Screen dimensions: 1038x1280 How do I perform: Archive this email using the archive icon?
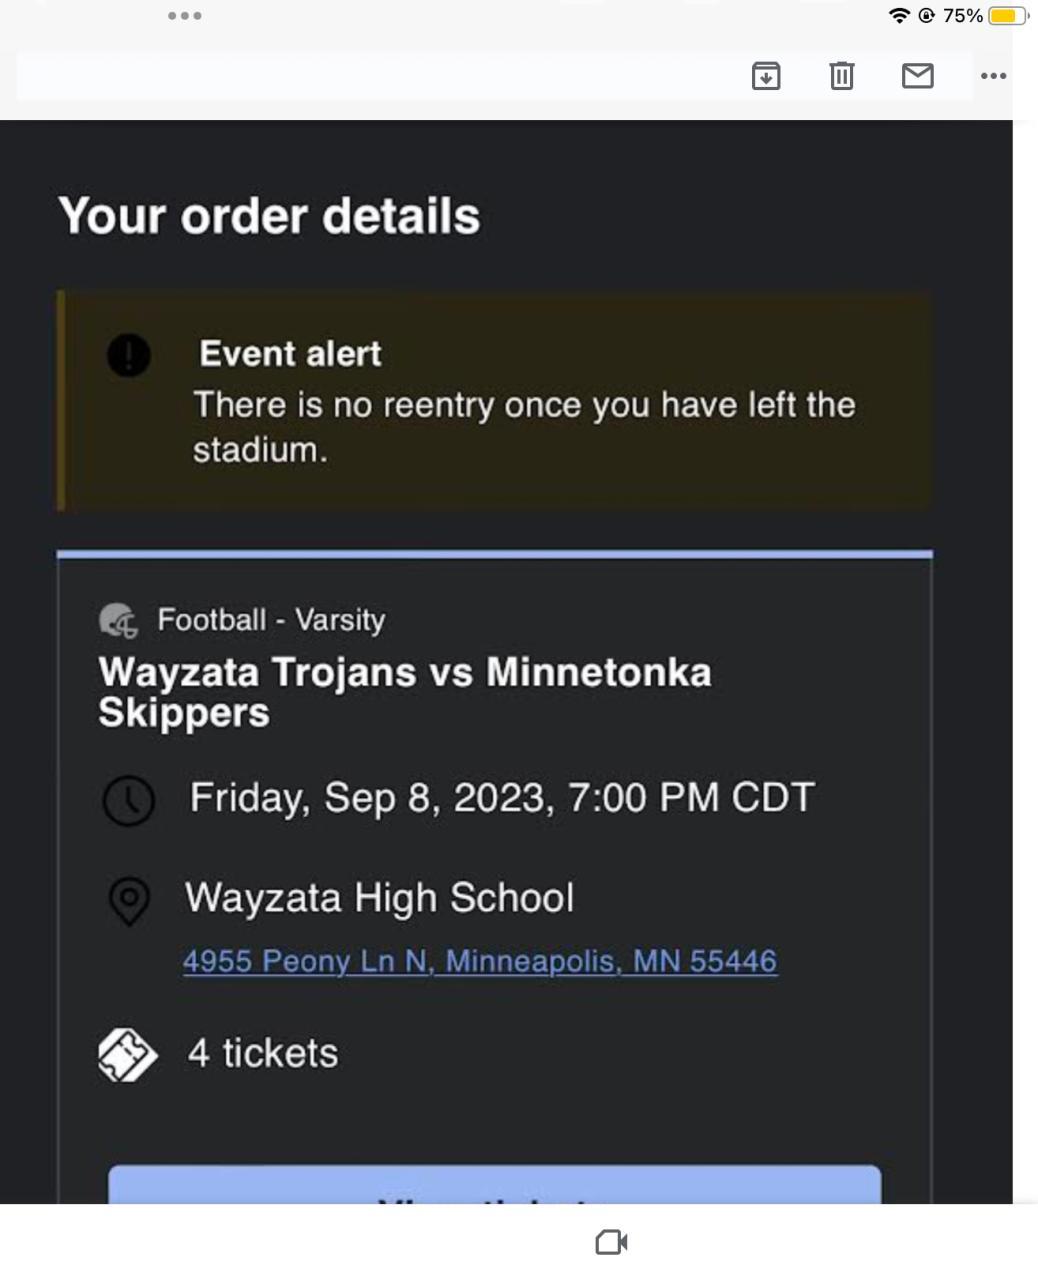[x=766, y=76]
